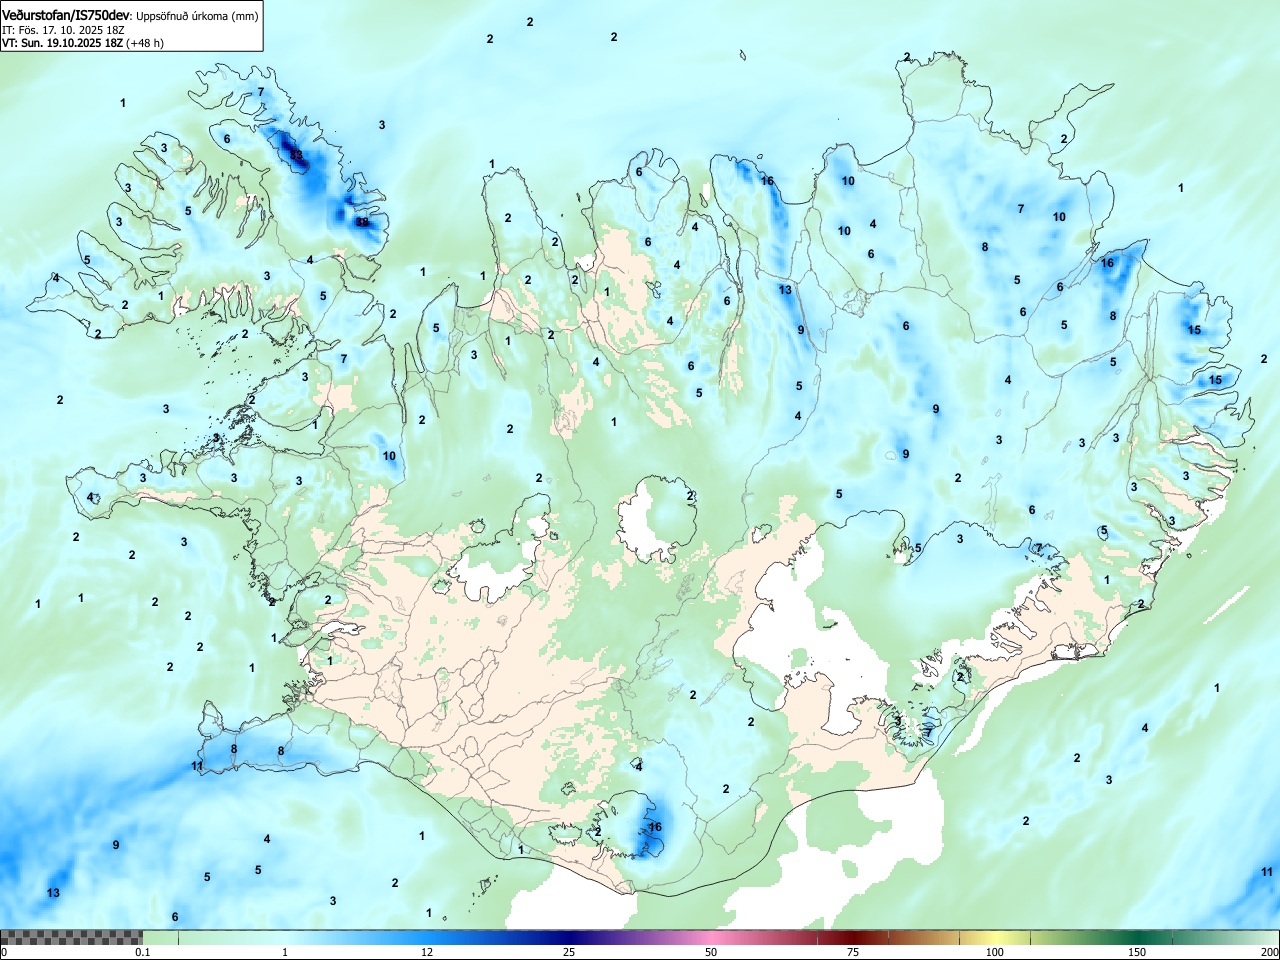Click the "Uppsöfnuð úrkoma (mm)" caption
This screenshot has height=960, width=1280.
[197, 16]
